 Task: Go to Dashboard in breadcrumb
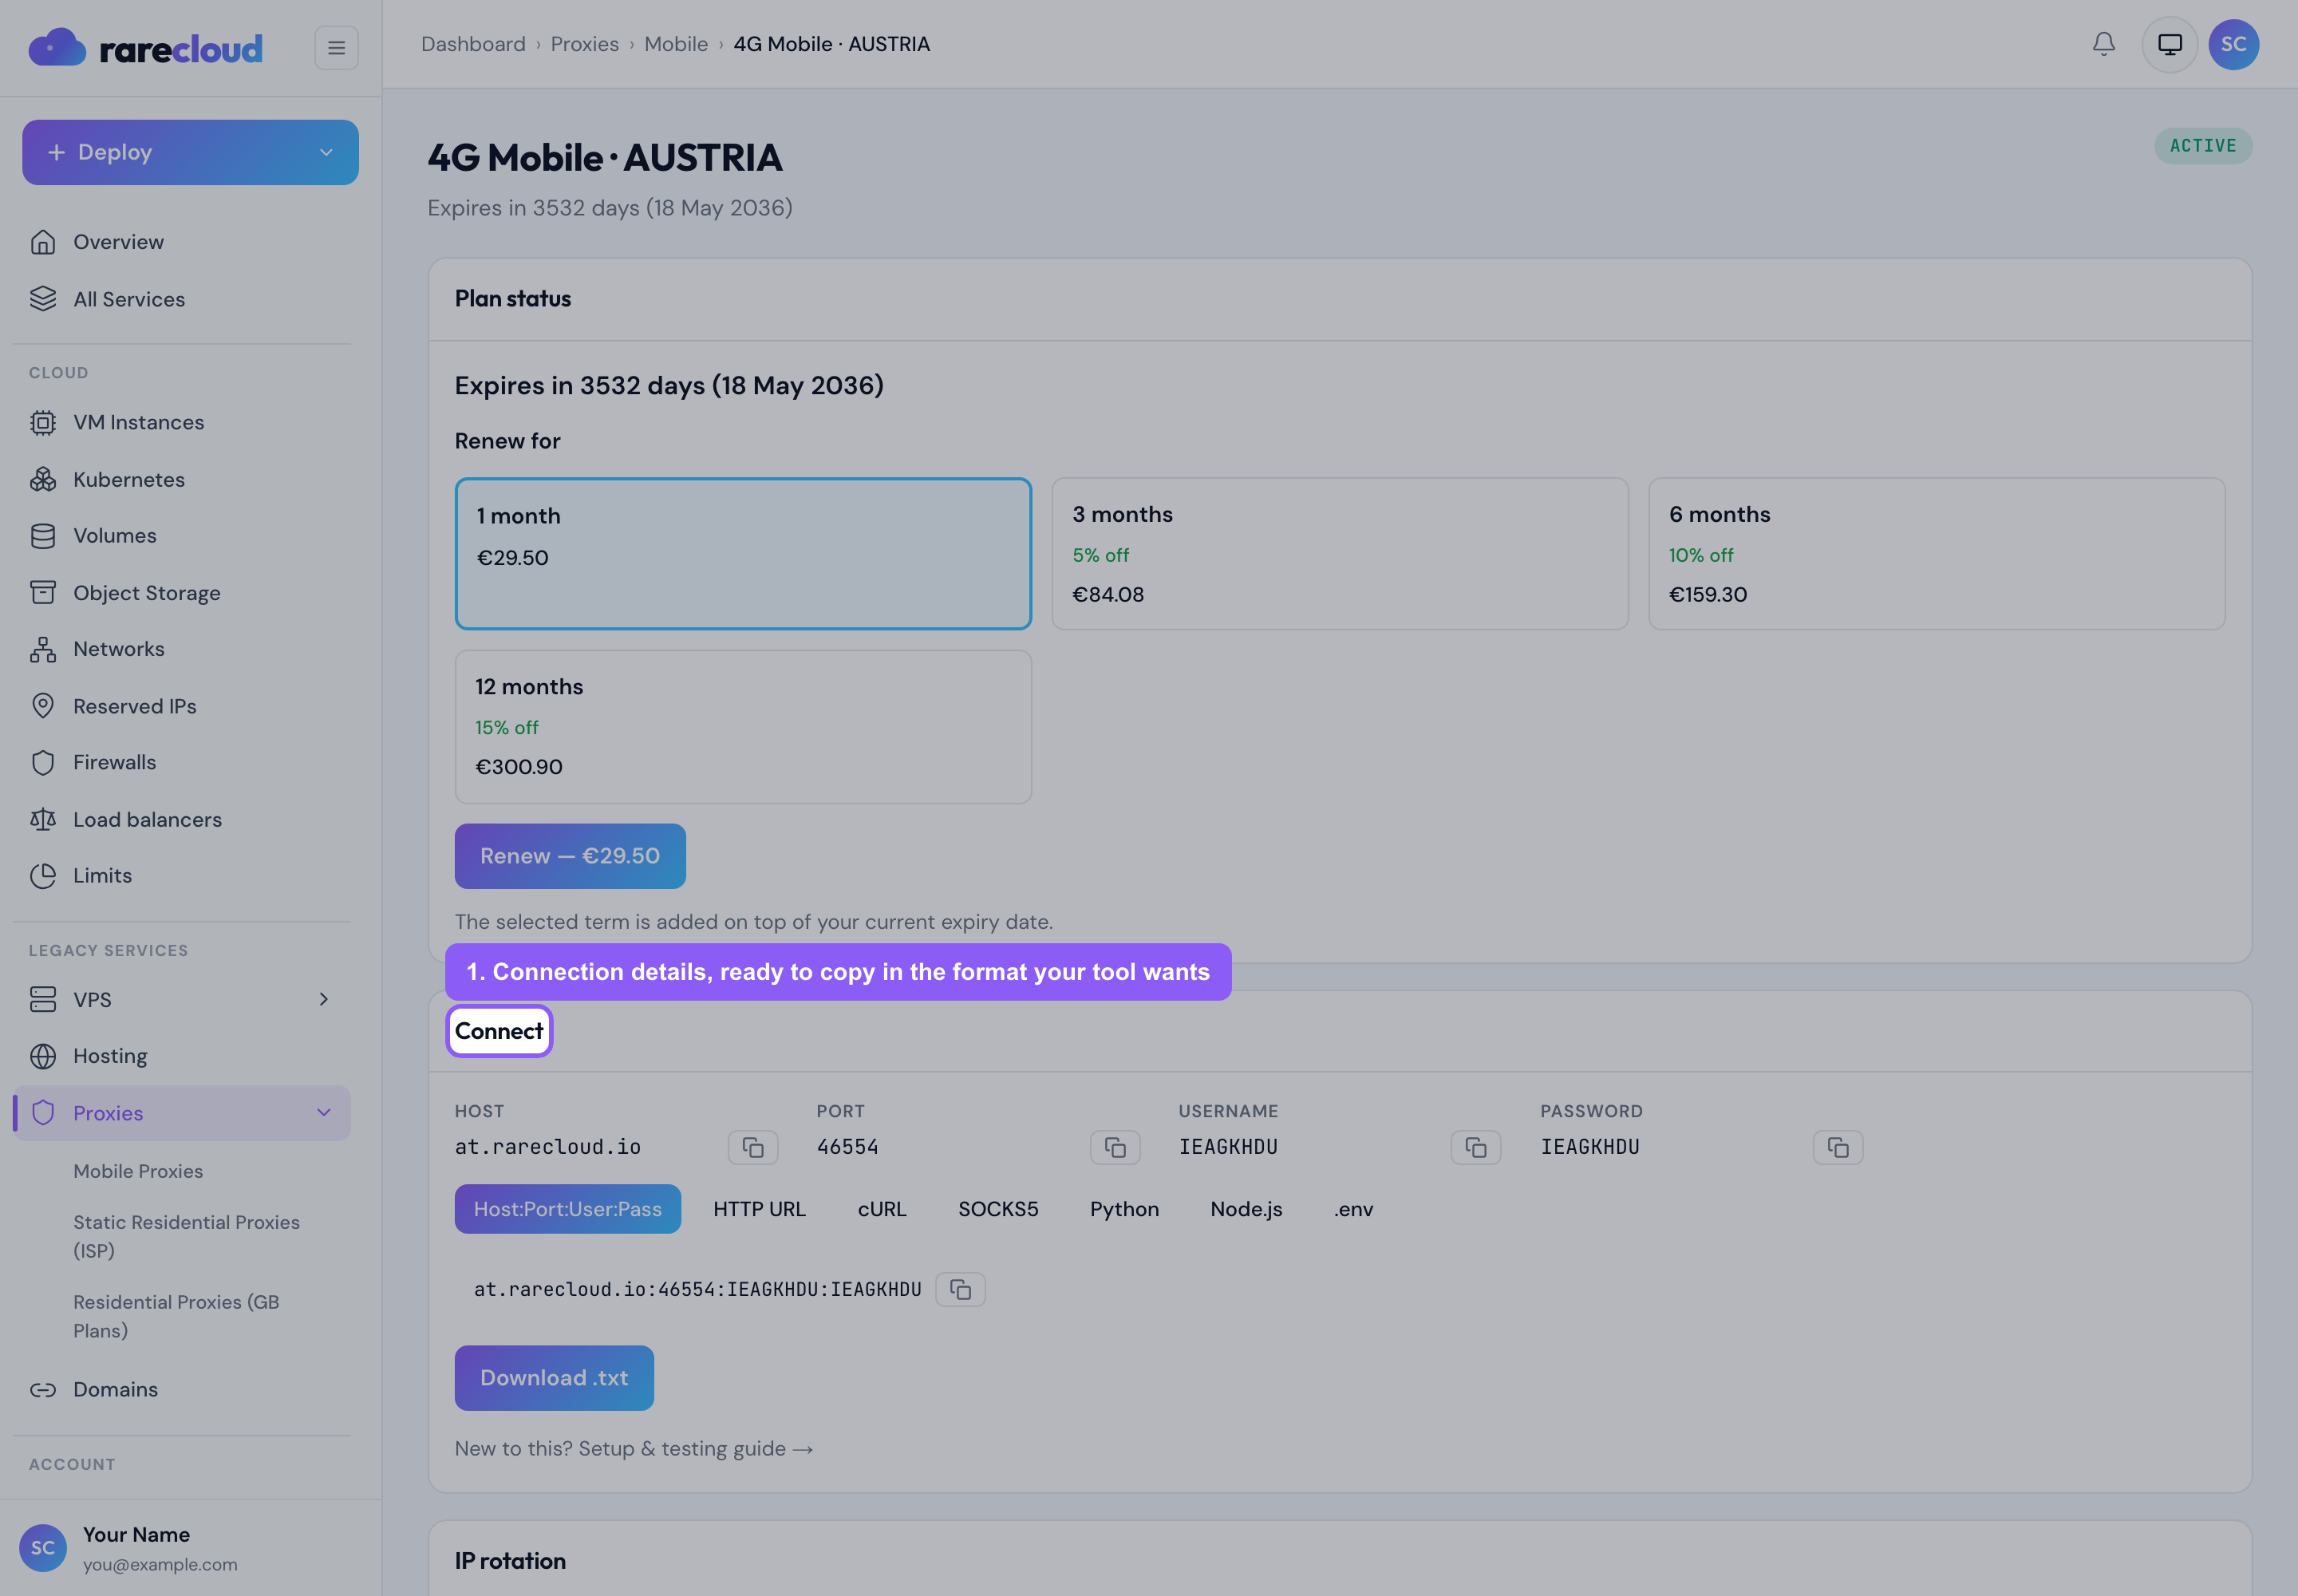pos(473,44)
